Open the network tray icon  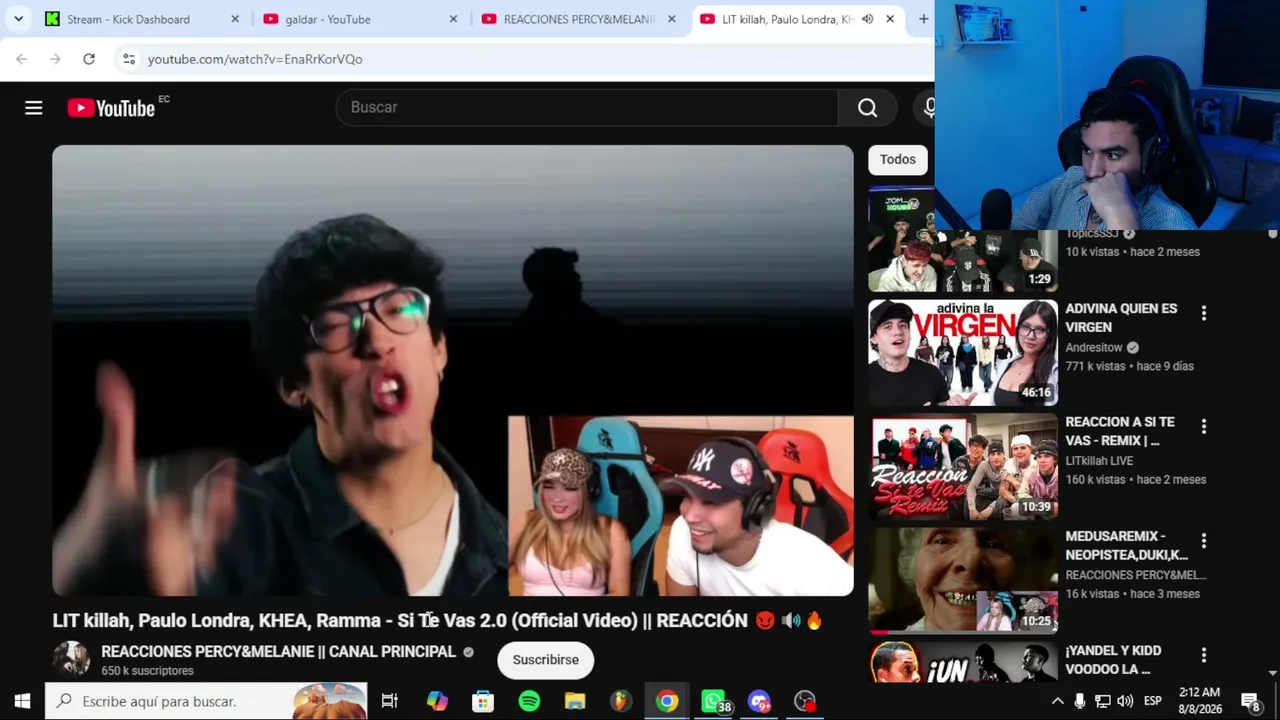[x=1102, y=701]
